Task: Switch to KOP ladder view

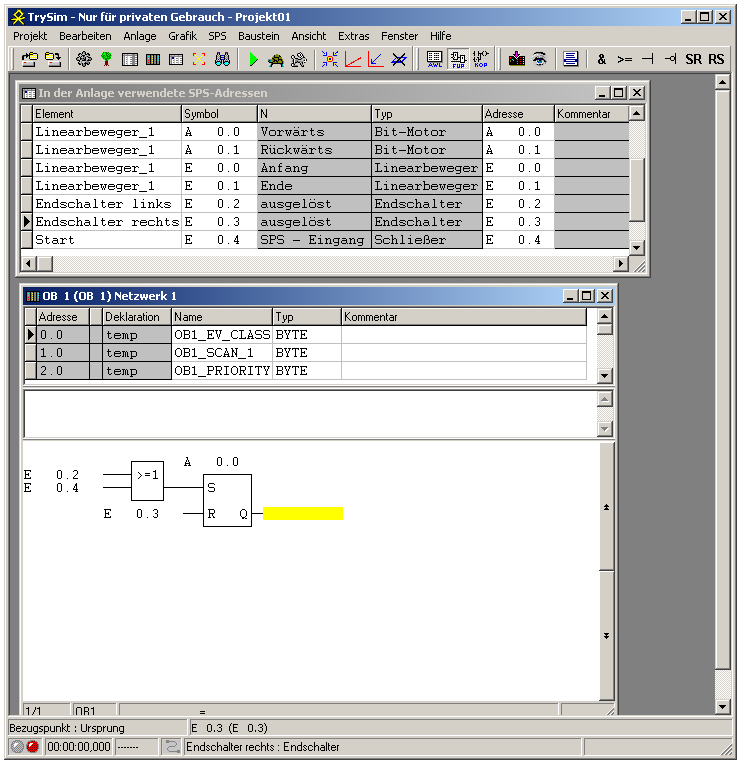Action: coord(481,60)
